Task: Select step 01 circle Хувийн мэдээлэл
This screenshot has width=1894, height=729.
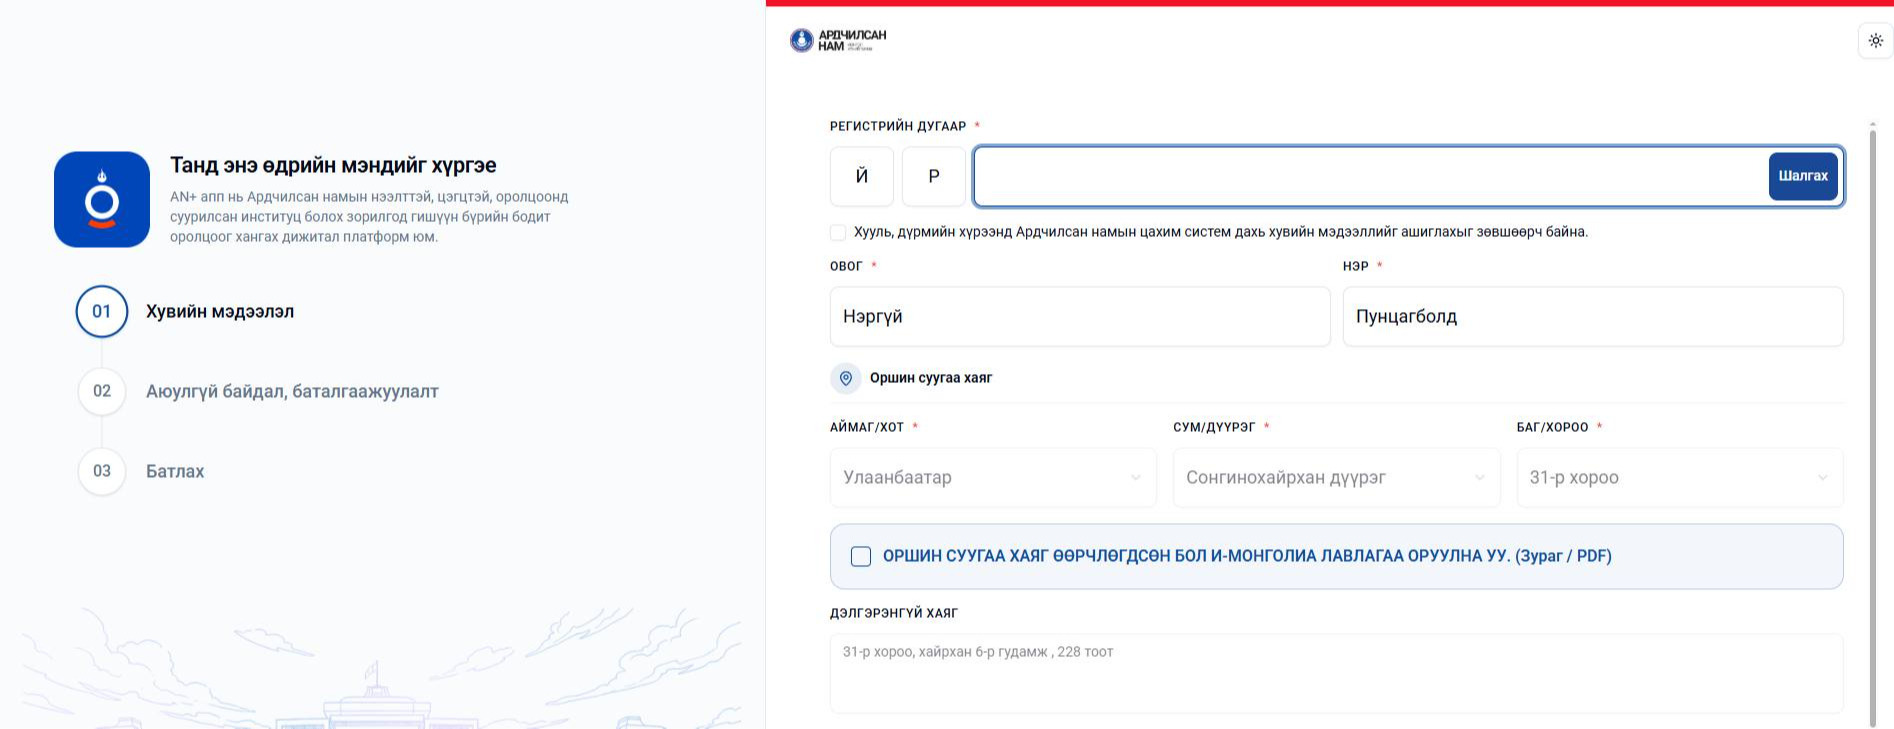Action: (102, 311)
